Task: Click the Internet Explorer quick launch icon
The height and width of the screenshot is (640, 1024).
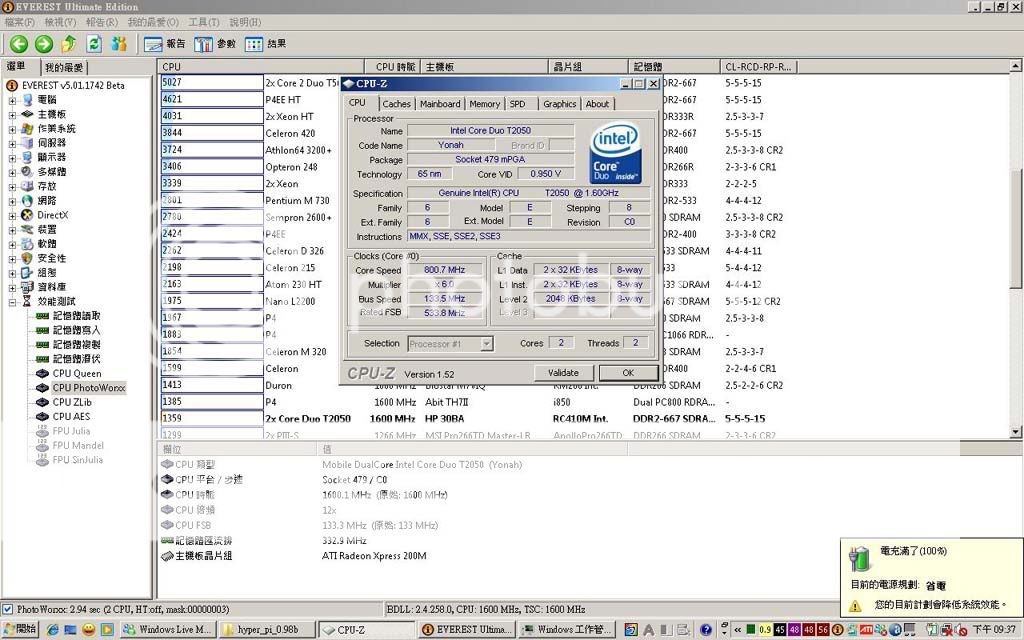Action: pos(52,630)
